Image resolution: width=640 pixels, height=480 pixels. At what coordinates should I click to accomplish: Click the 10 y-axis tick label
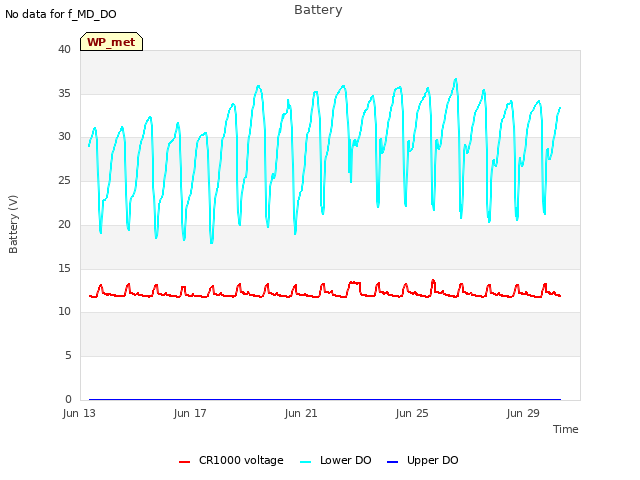pos(64,311)
